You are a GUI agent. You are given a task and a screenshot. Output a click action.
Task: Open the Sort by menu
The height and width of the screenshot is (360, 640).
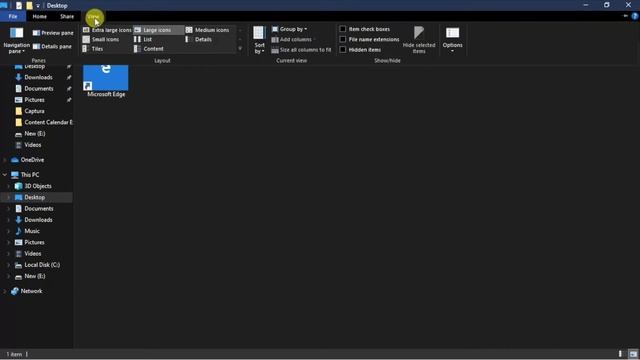[x=259, y=40]
